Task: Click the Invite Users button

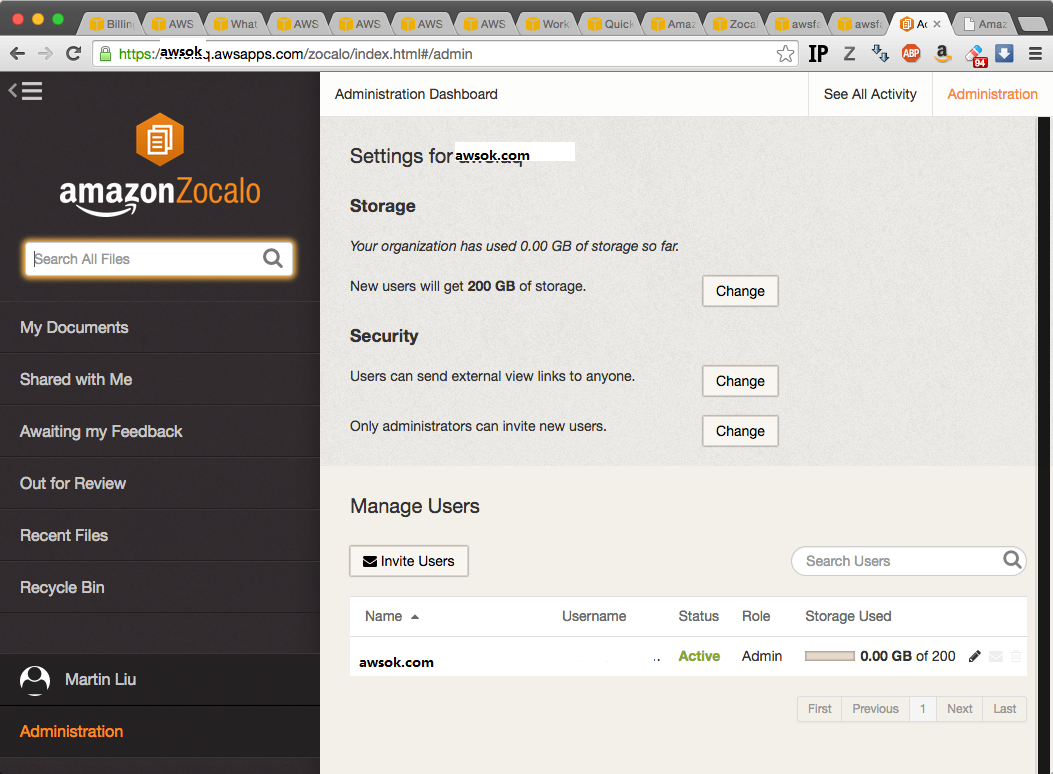Action: tap(408, 561)
